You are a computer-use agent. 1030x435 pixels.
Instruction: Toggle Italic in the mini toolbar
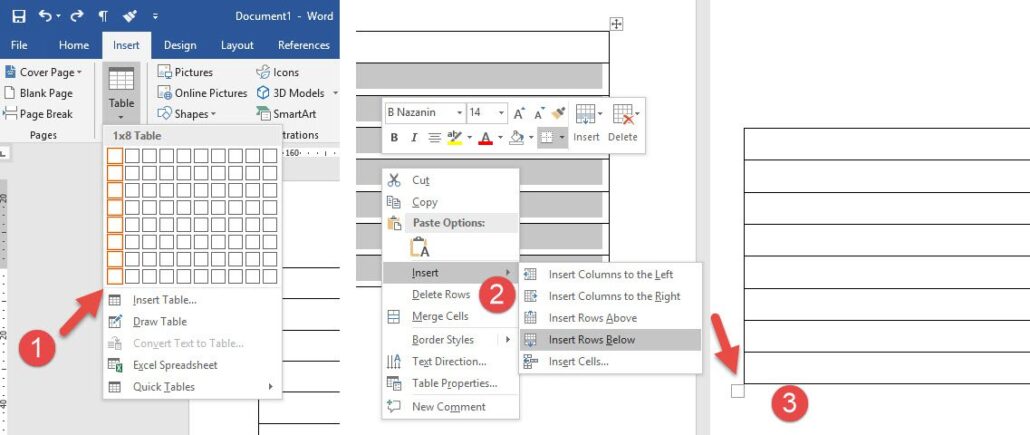pos(413,138)
